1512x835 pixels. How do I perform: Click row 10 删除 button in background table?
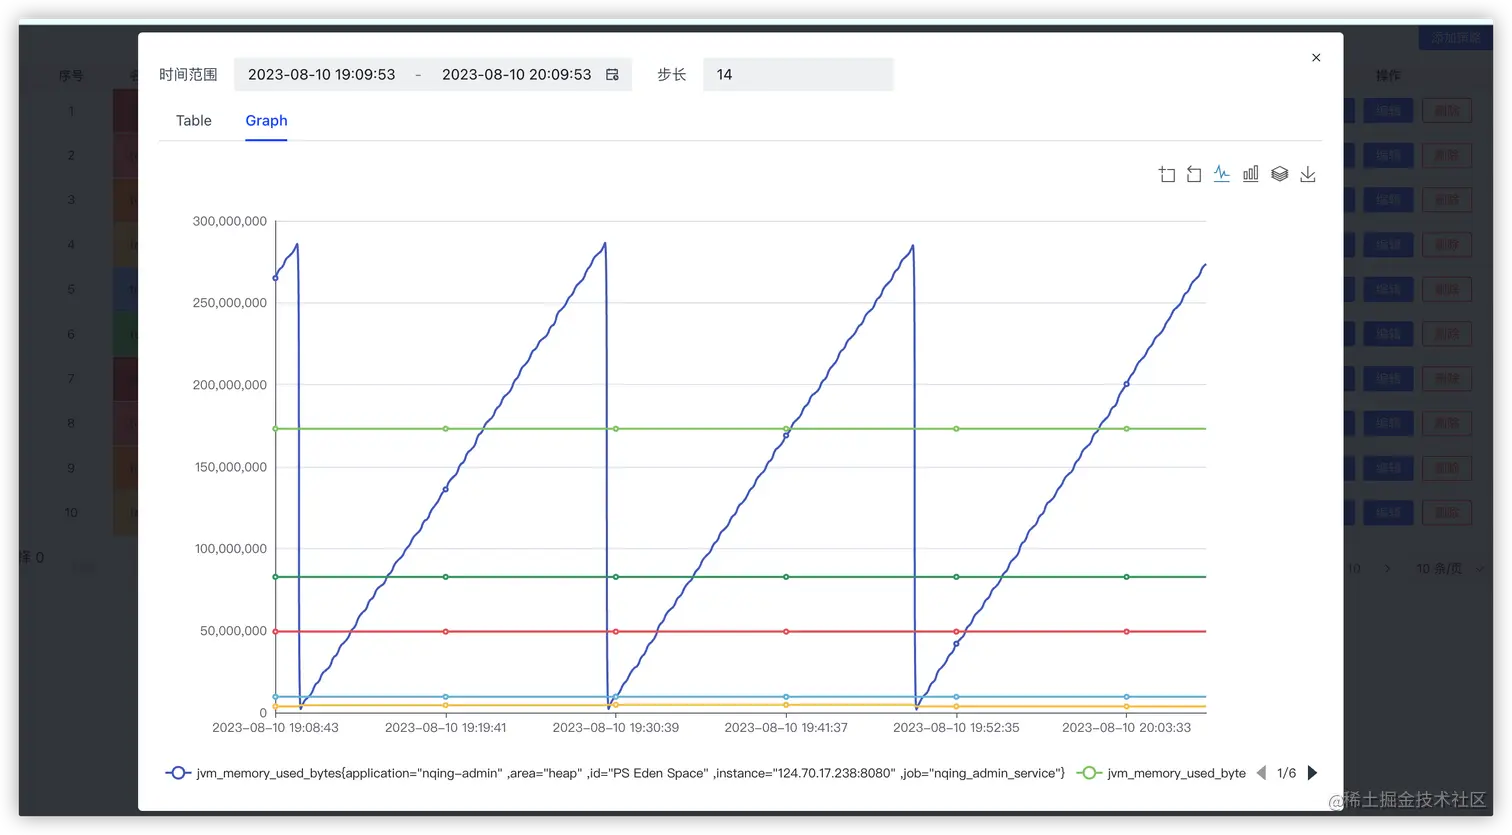[x=1447, y=513]
